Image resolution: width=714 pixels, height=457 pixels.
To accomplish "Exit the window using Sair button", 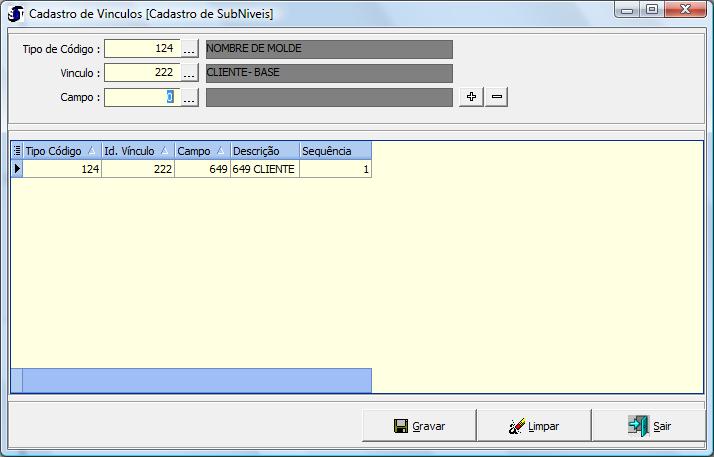I will pos(649,426).
